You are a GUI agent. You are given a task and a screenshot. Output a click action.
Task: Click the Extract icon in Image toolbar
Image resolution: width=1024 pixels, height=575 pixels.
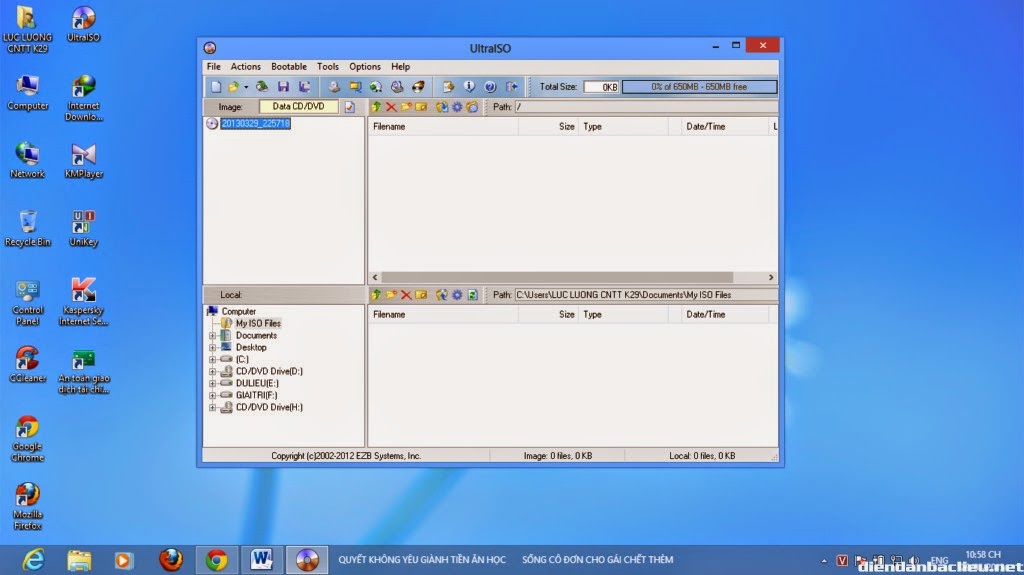(442, 107)
